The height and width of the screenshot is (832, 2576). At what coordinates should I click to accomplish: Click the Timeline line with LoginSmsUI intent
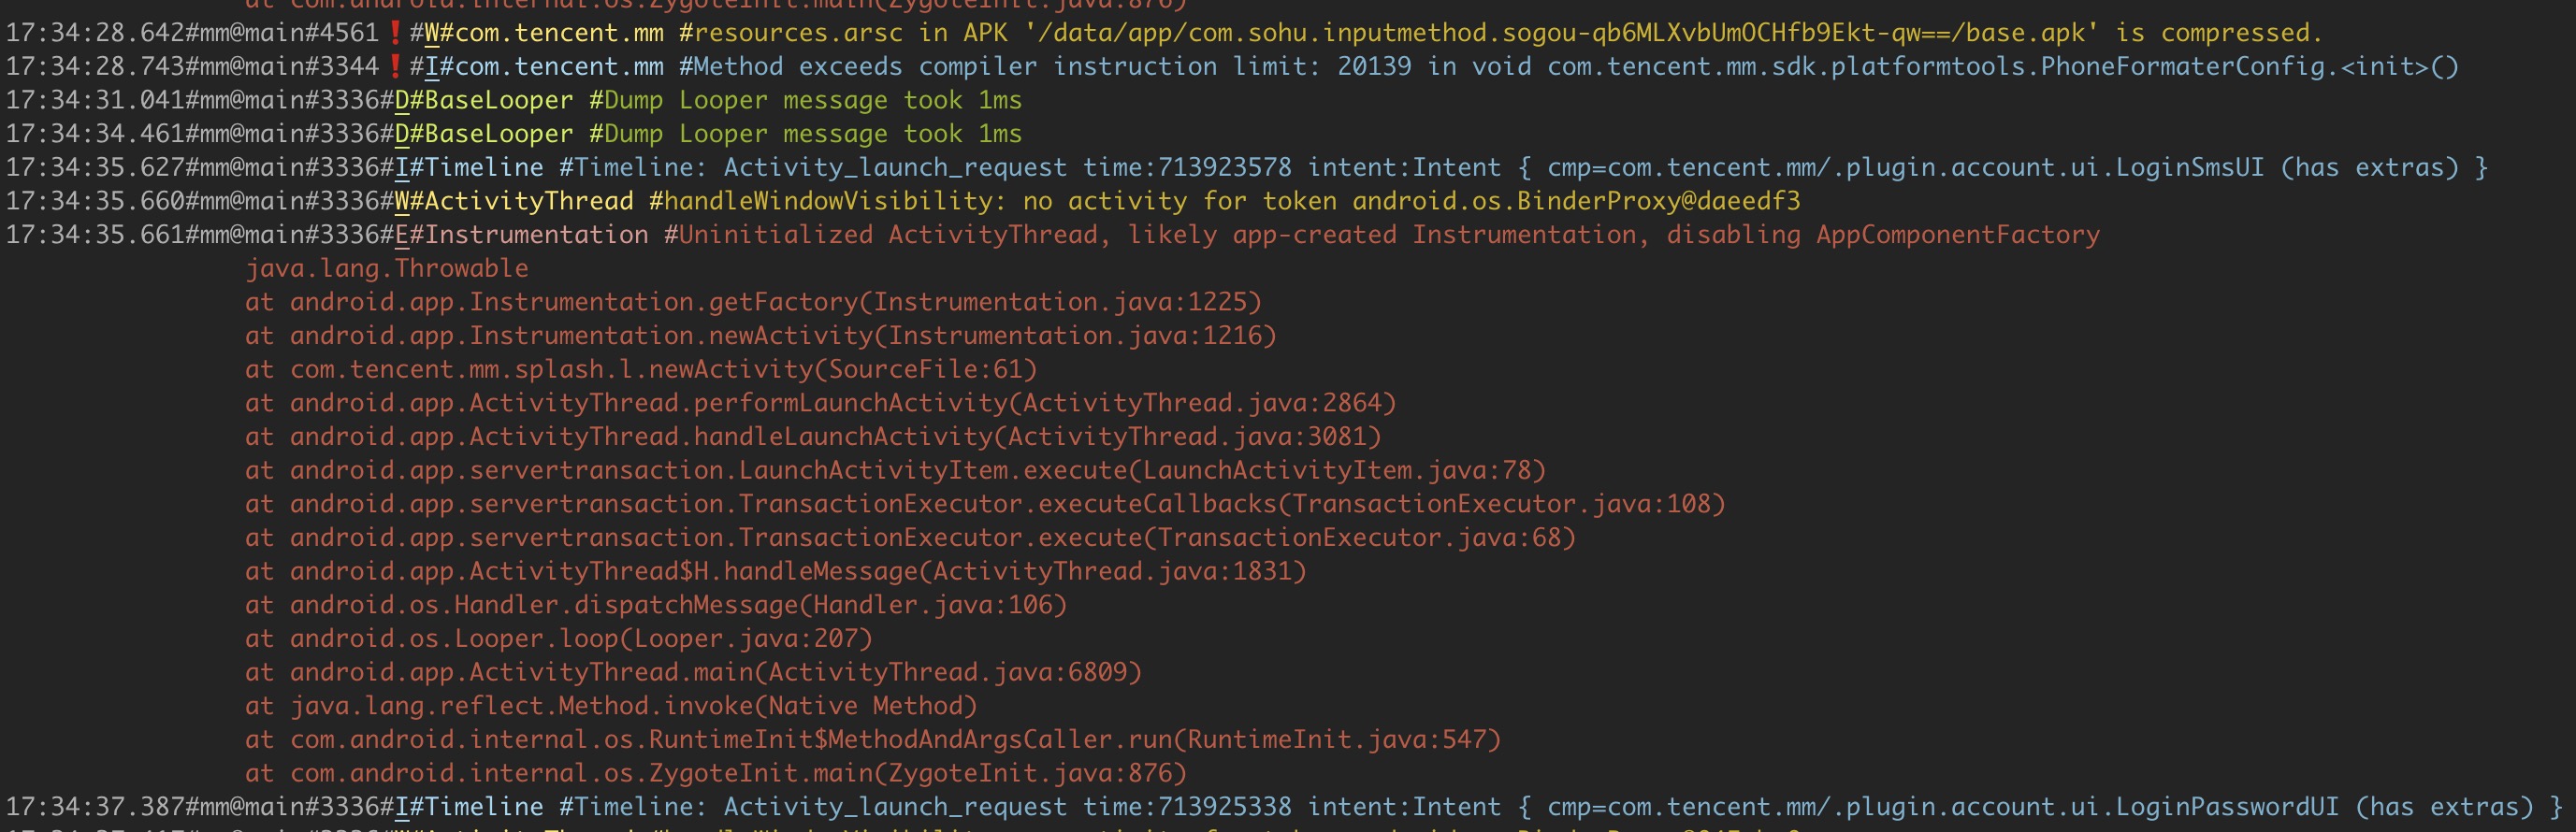[1246, 167]
